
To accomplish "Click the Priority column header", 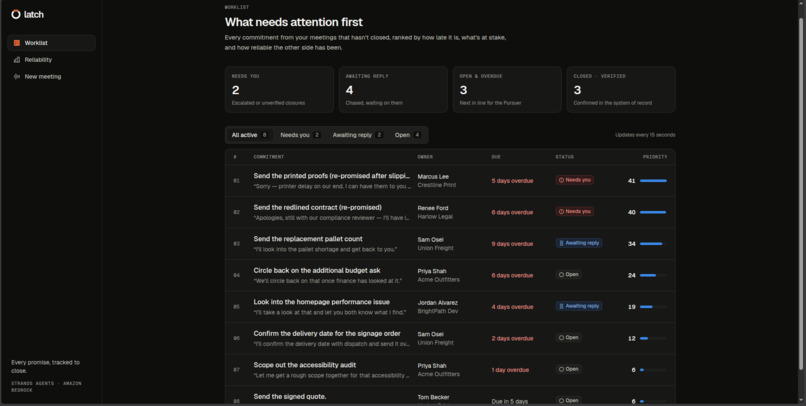I will (x=655, y=157).
